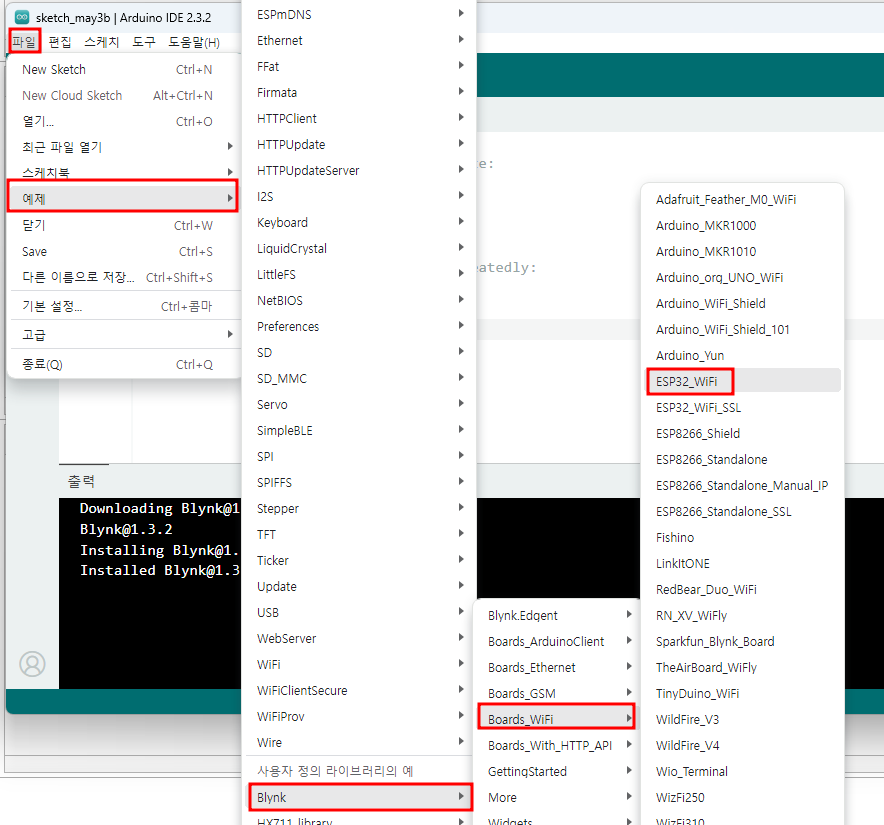Open LiquidCrystal examples submenu
Image resolution: width=884 pixels, height=825 pixels.
pyautogui.click(x=360, y=248)
